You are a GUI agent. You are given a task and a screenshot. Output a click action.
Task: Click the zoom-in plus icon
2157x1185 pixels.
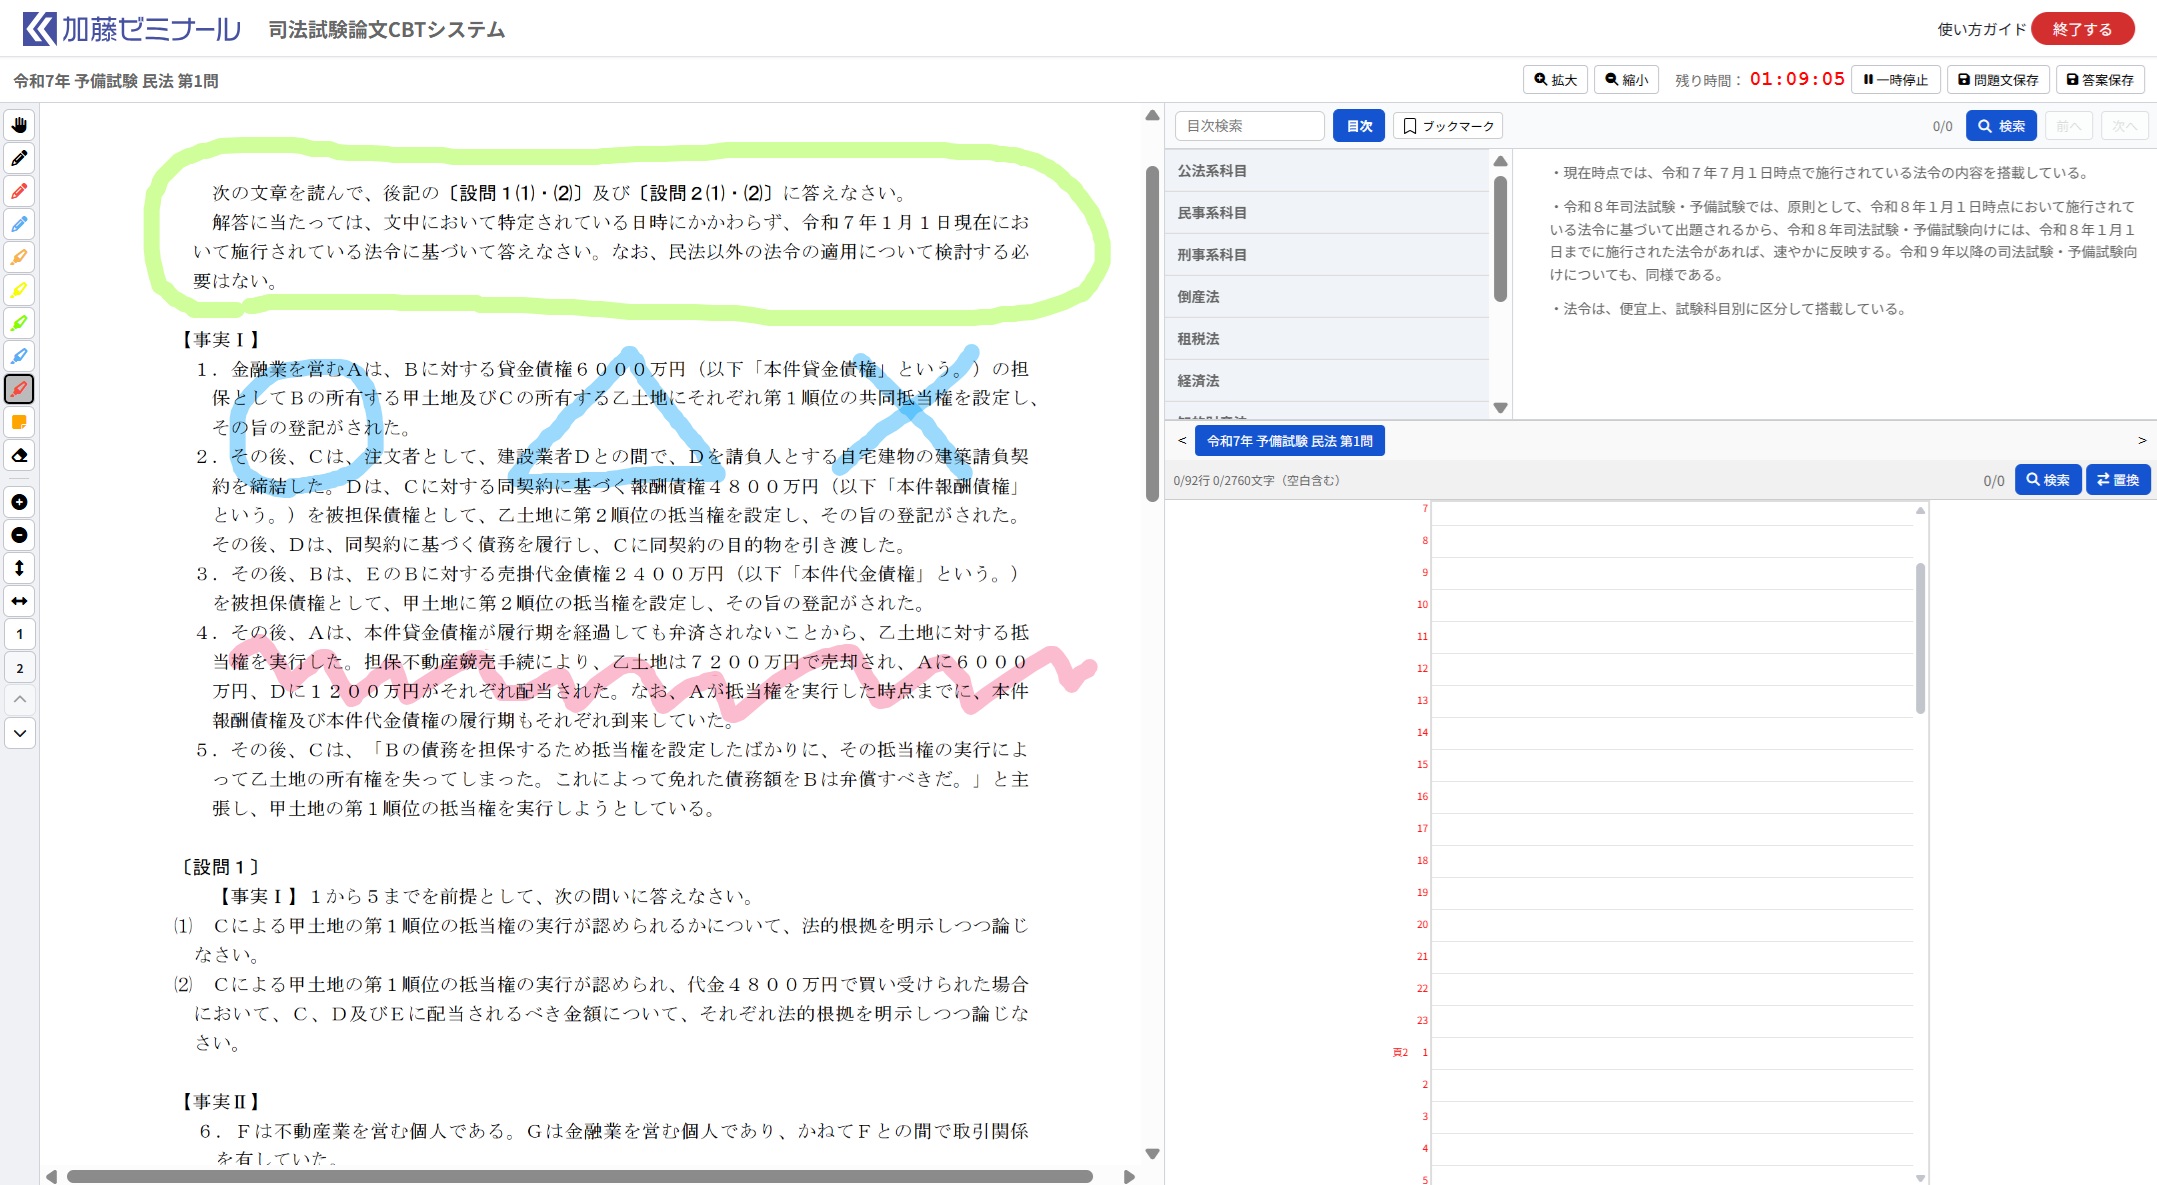[x=19, y=502]
